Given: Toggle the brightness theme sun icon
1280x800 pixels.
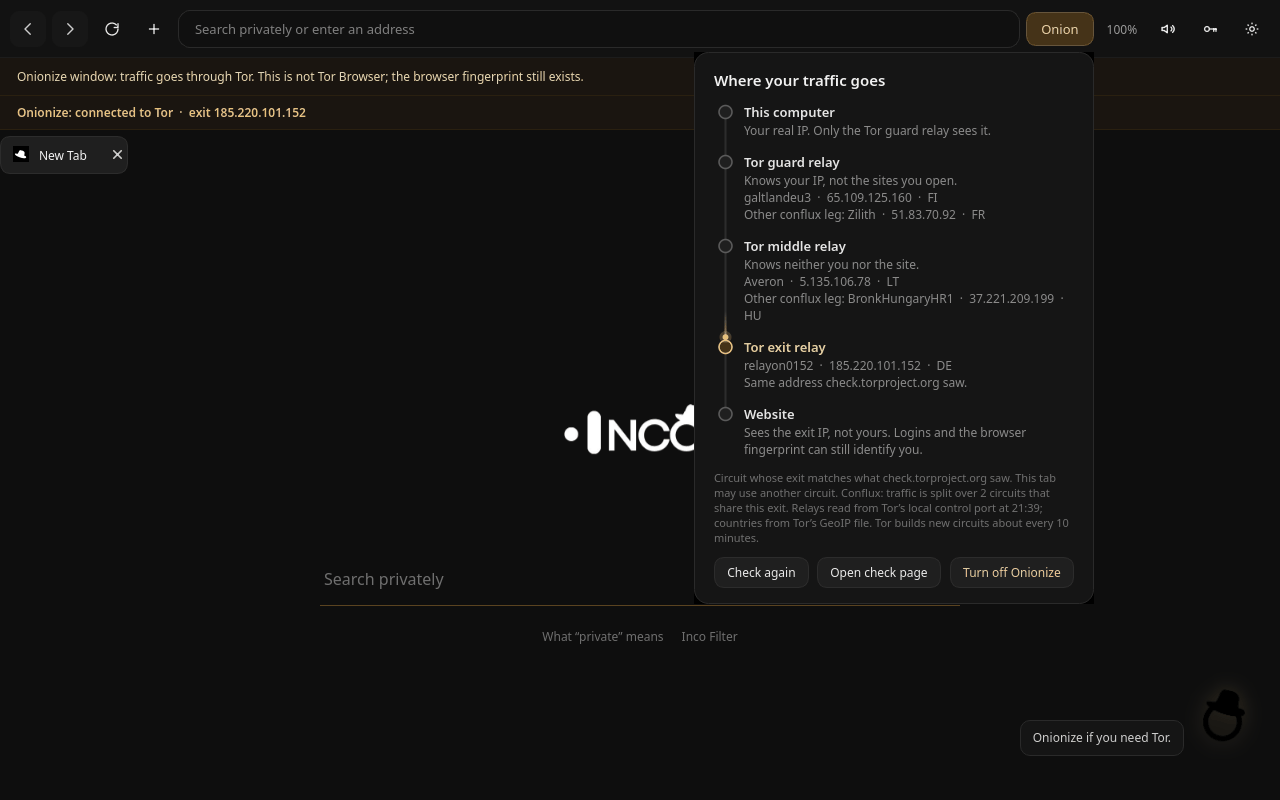Looking at the screenshot, I should tap(1252, 29).
